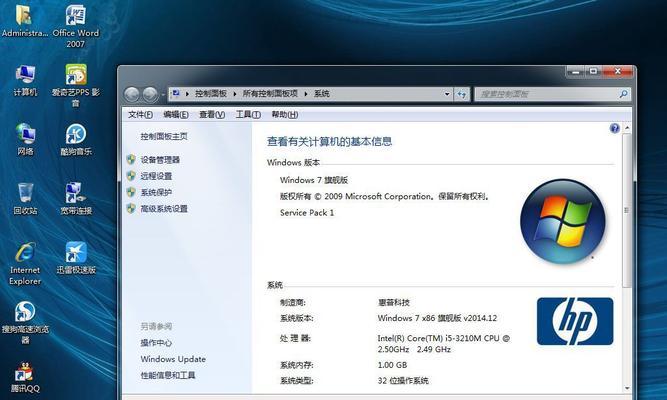Open the 编辑(E) menu
The image size is (667, 400).
click(x=176, y=114)
